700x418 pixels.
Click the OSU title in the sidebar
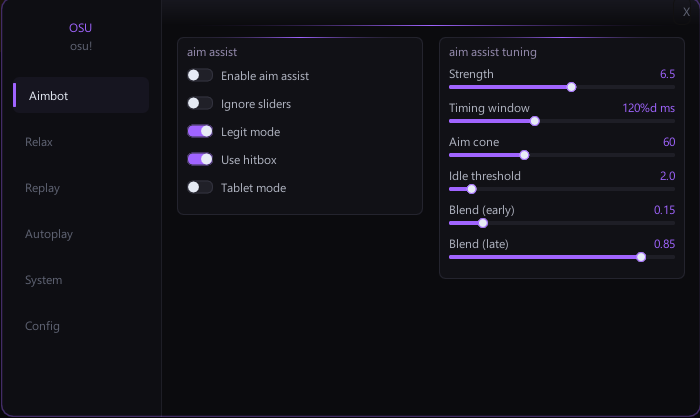[x=80, y=28]
